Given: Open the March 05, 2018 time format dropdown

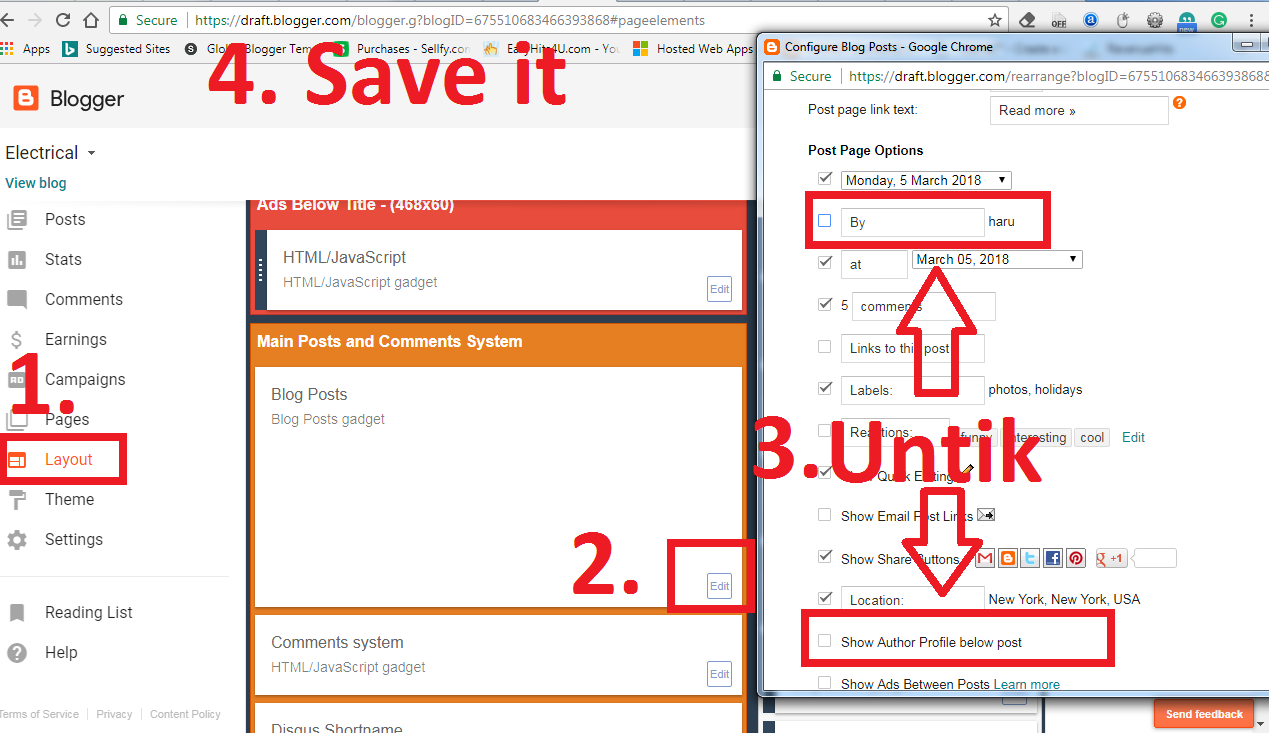Looking at the screenshot, I should pos(997,259).
